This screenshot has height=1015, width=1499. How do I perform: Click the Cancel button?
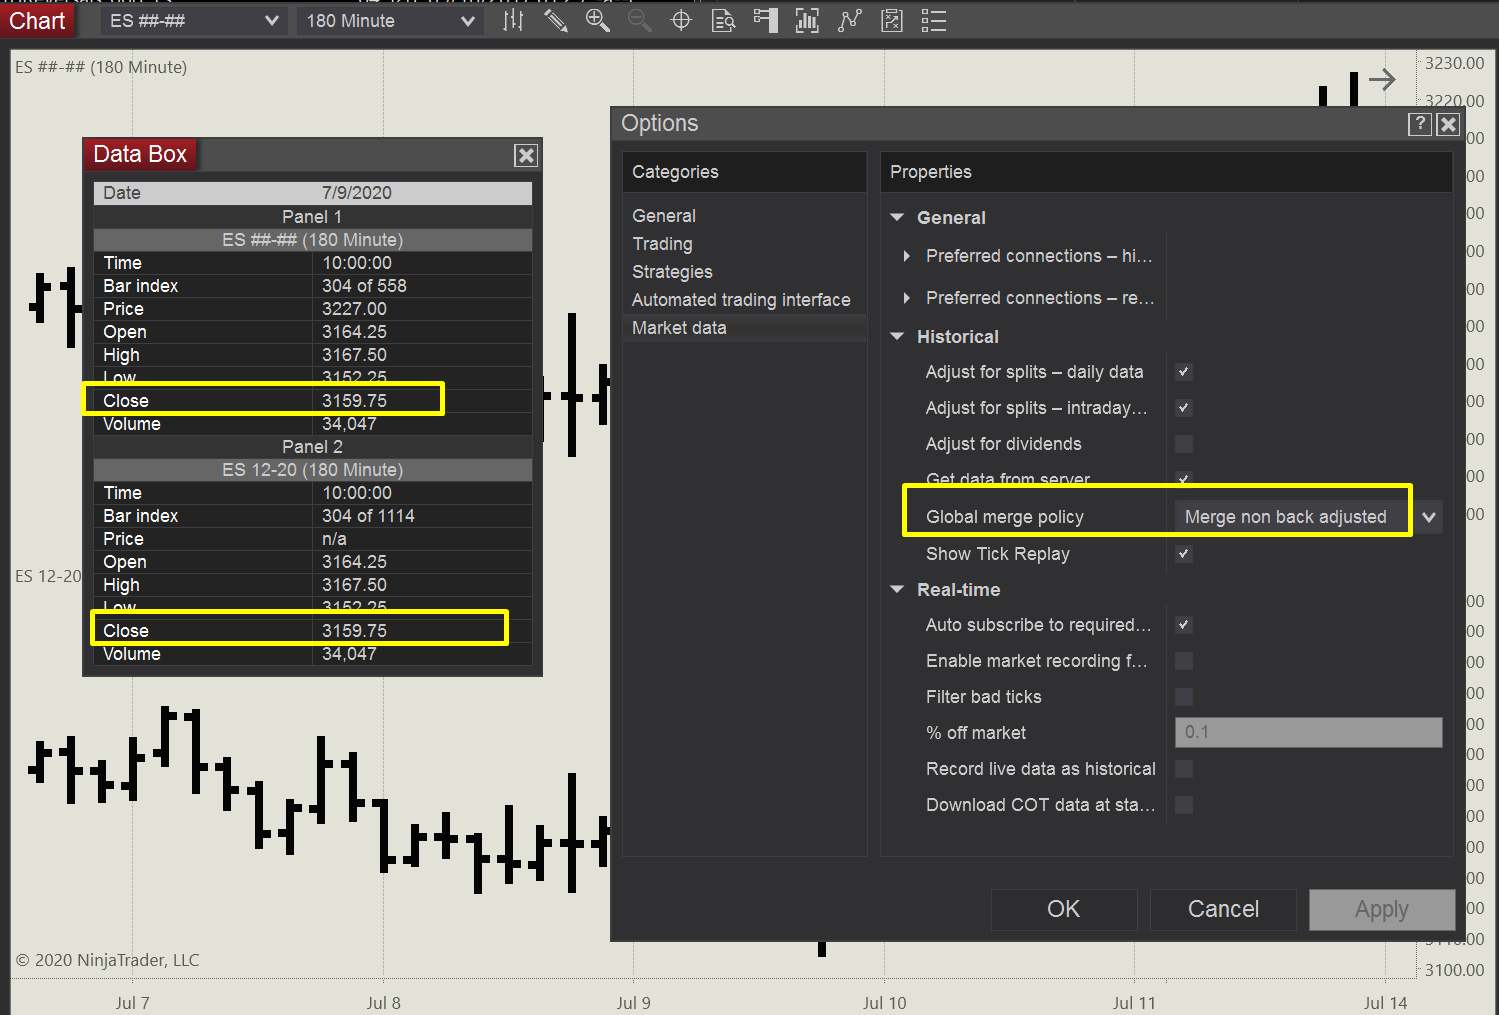[x=1223, y=909]
